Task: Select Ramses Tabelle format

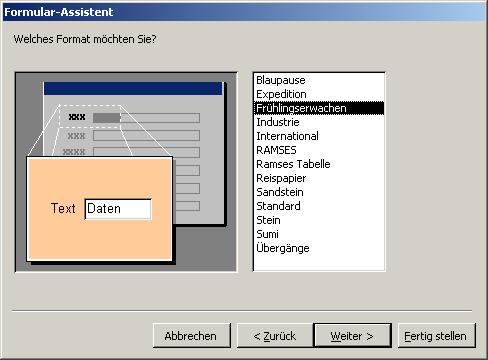Action: 319,164
